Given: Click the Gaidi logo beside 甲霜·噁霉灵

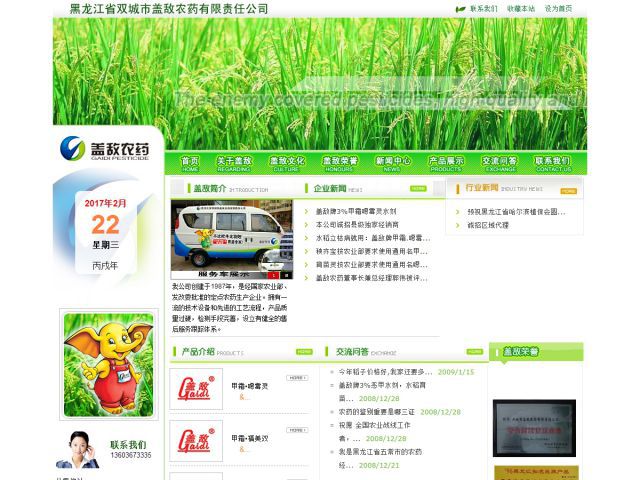Looking at the screenshot, I should pyautogui.click(x=196, y=390).
